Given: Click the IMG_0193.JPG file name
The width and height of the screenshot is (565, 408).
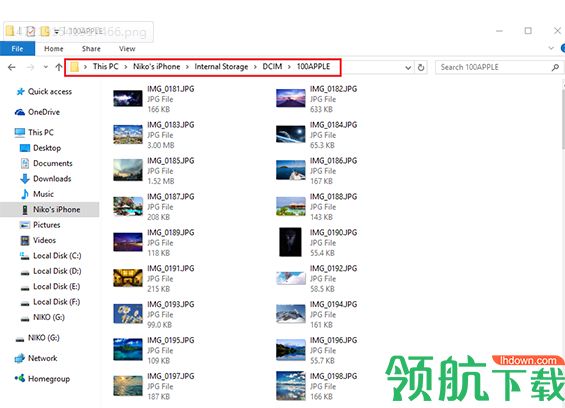Looking at the screenshot, I should 170,305.
